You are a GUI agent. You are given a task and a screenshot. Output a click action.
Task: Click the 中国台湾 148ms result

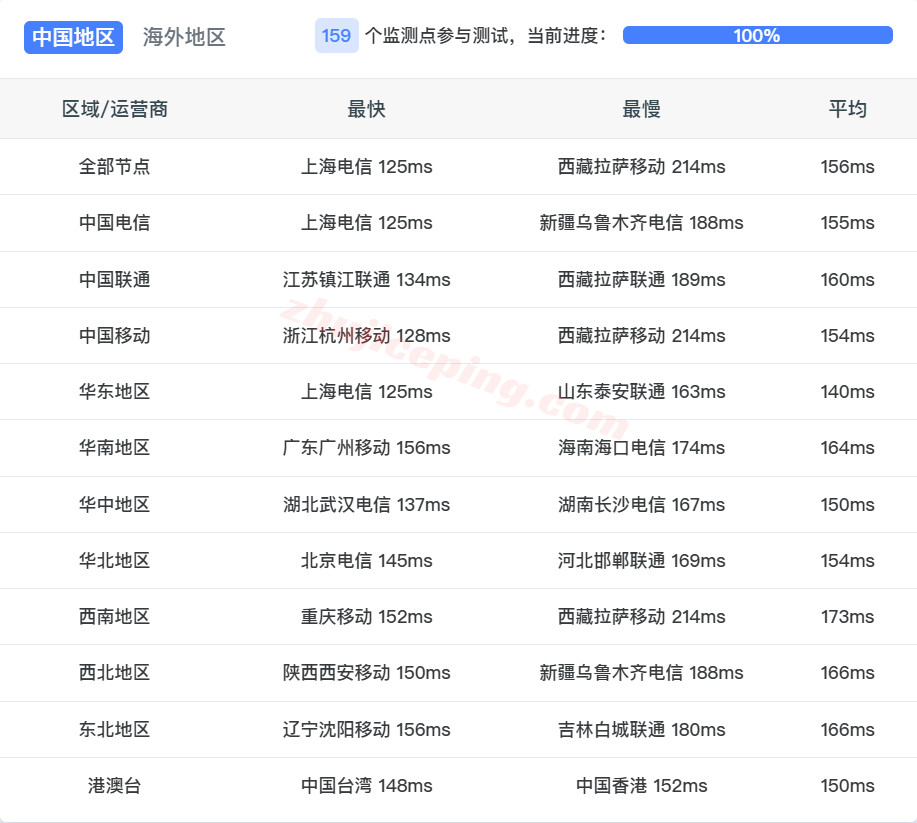[366, 786]
